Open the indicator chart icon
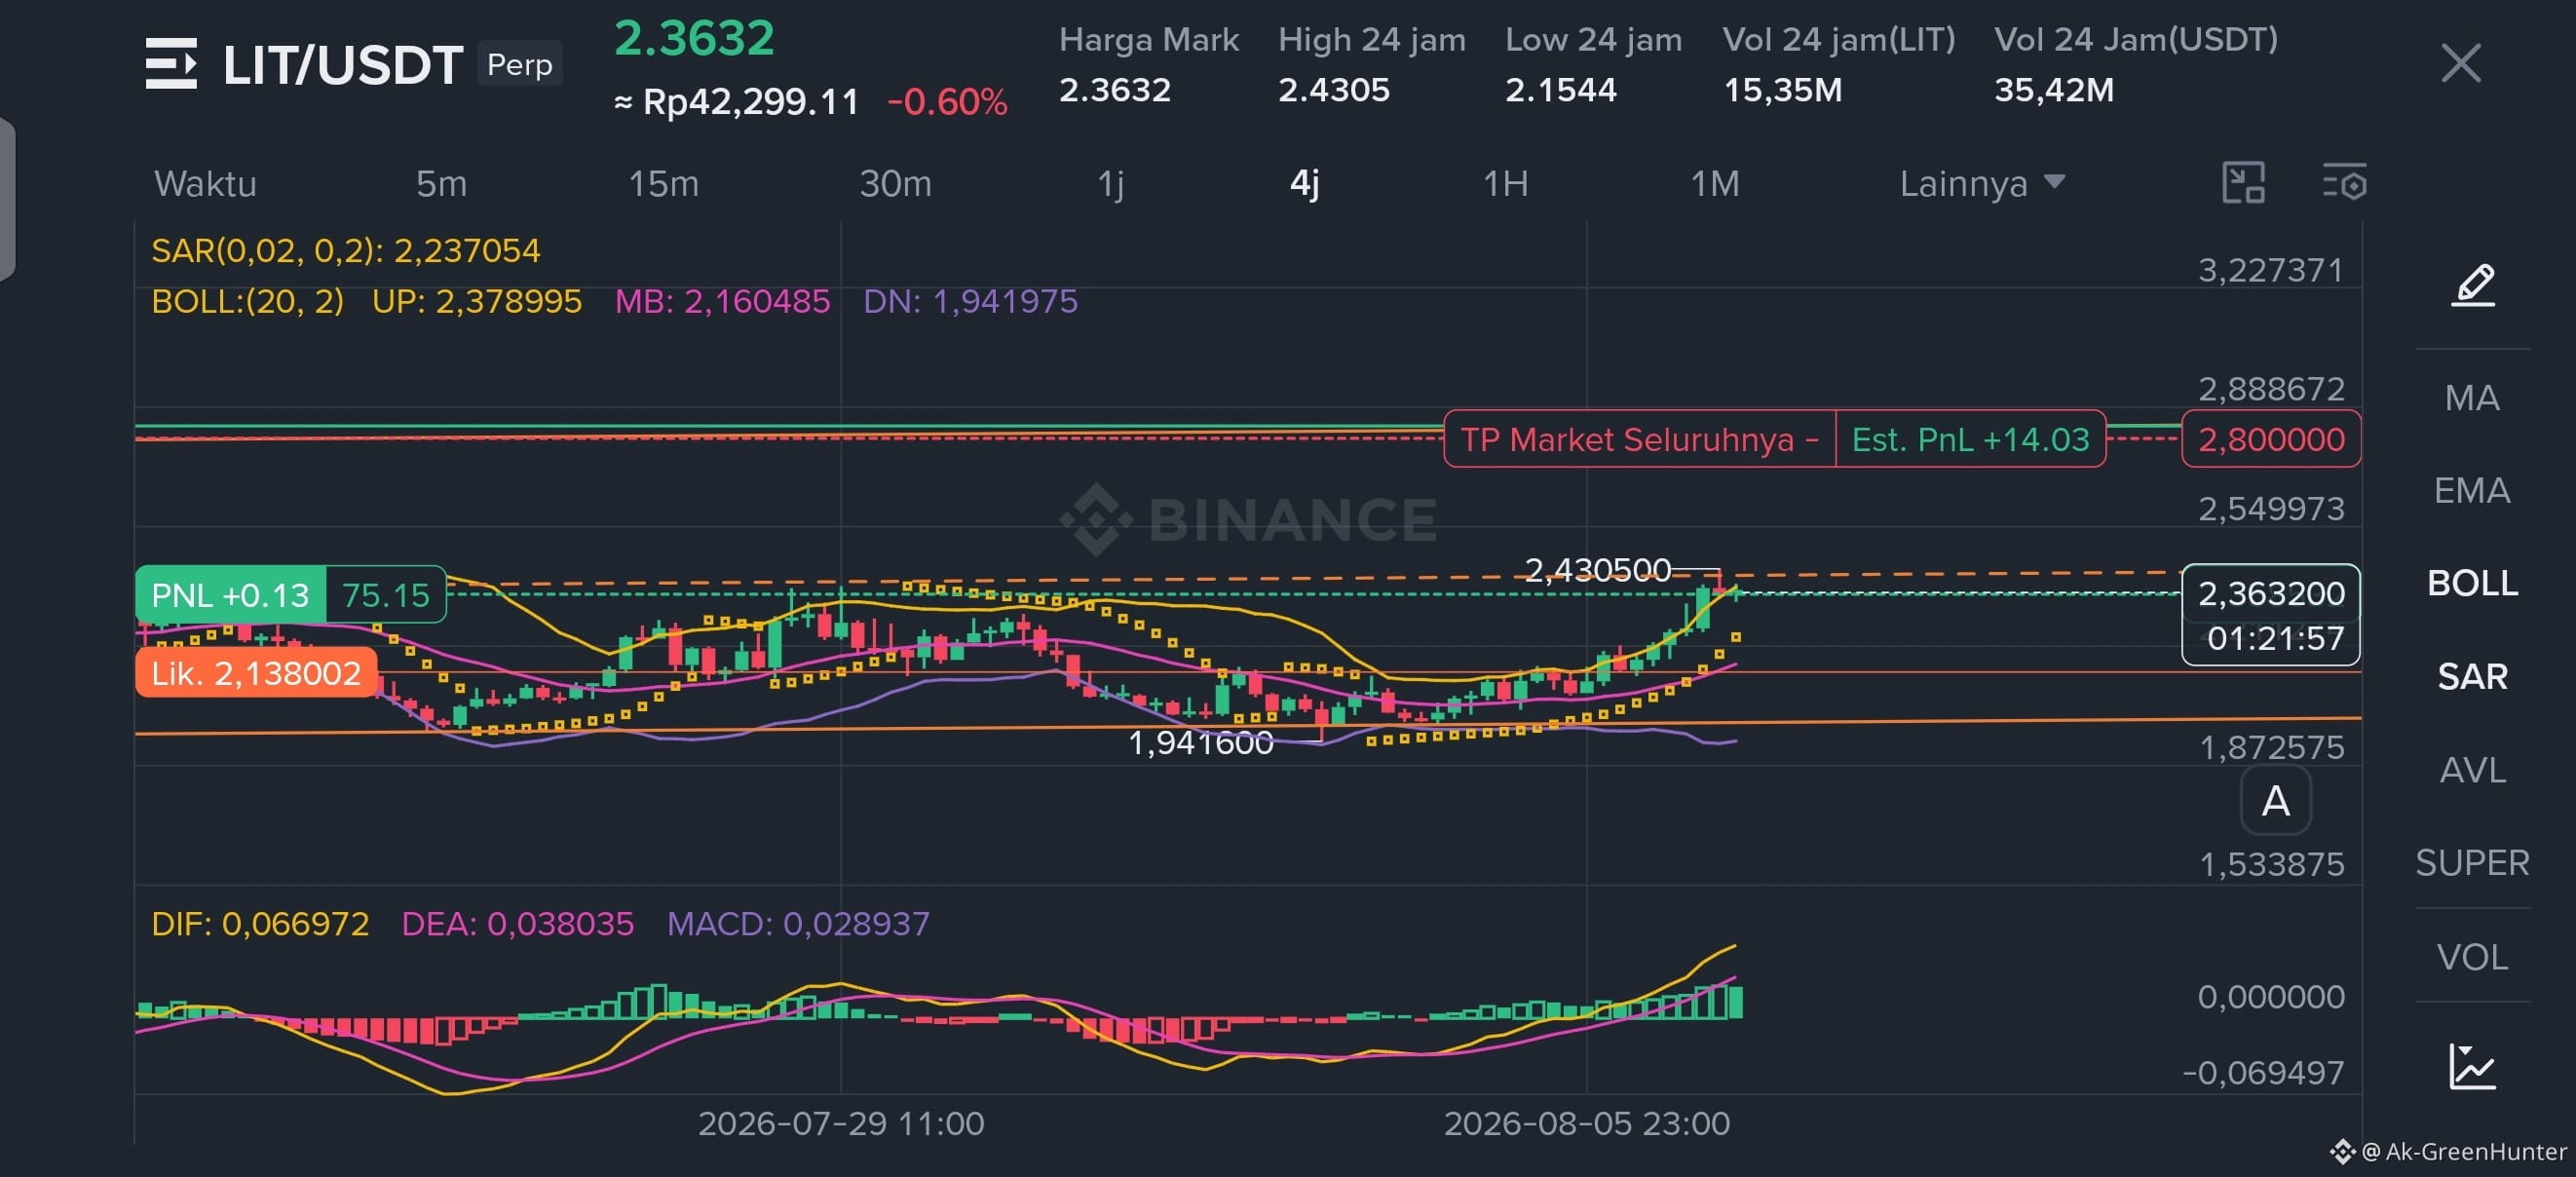2576x1177 pixels. click(x=2472, y=1066)
